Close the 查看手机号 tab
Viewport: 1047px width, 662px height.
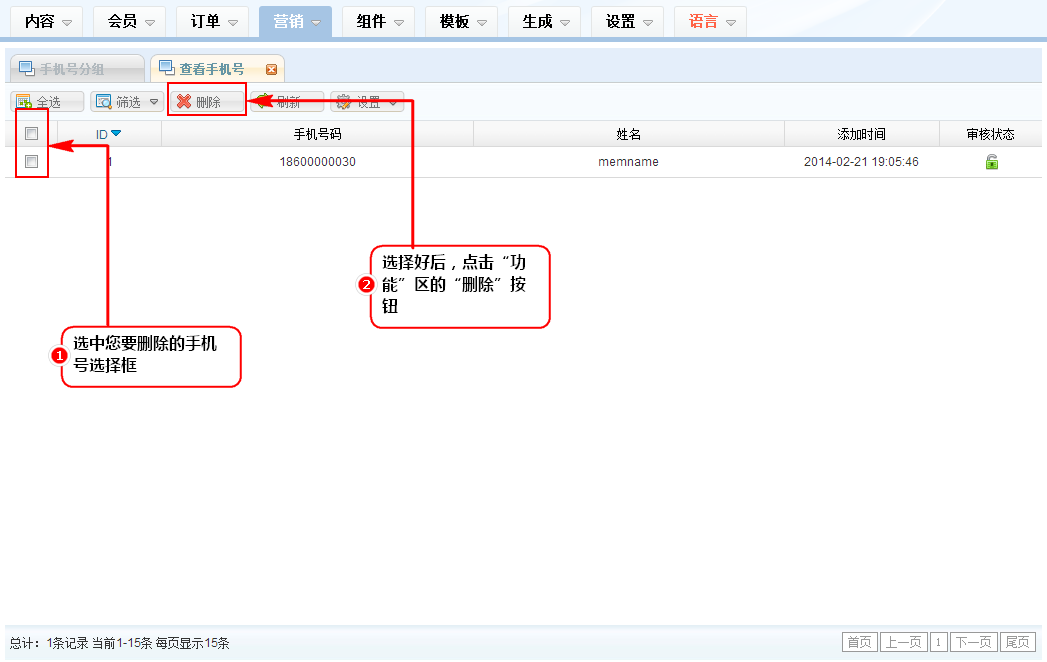coord(271,70)
